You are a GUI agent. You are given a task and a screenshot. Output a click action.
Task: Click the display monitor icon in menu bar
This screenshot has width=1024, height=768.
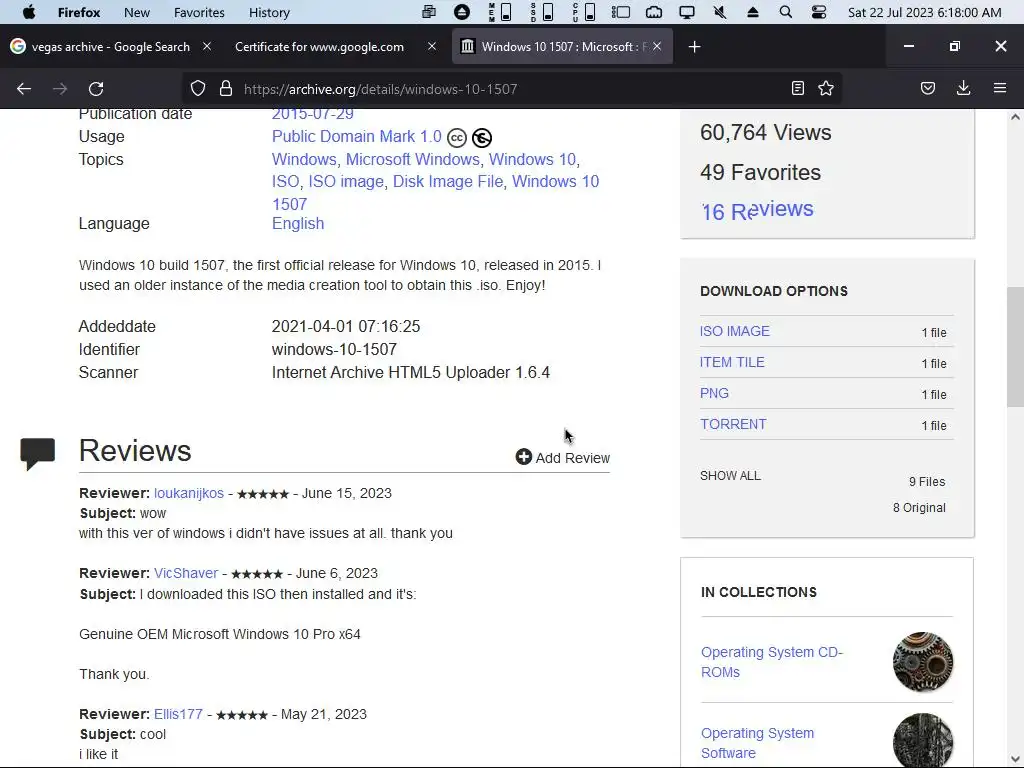[687, 12]
